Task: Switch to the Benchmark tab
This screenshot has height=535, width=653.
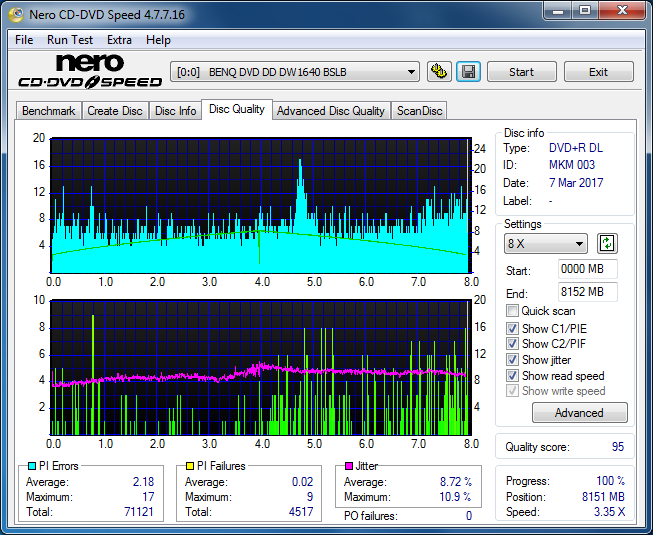Action: tap(48, 111)
